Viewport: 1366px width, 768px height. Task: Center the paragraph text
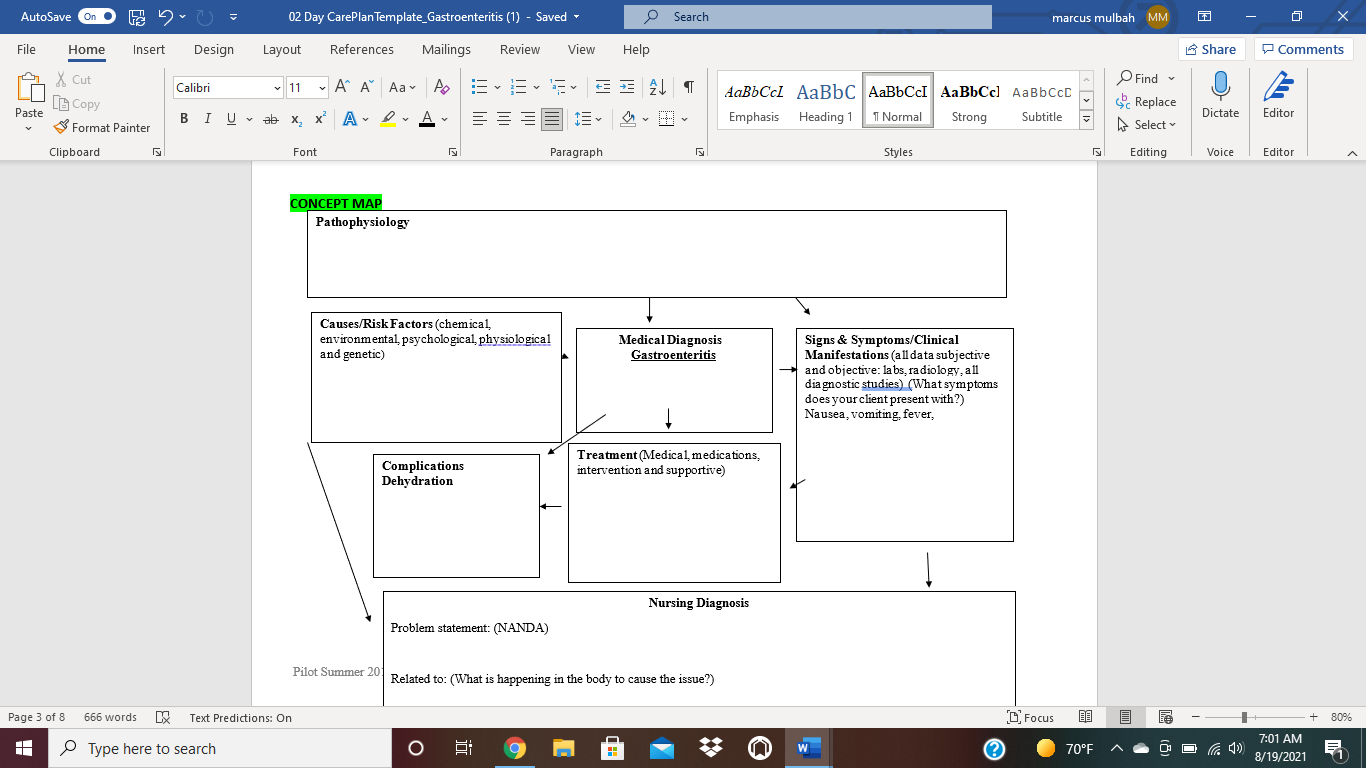pyautogui.click(x=504, y=119)
